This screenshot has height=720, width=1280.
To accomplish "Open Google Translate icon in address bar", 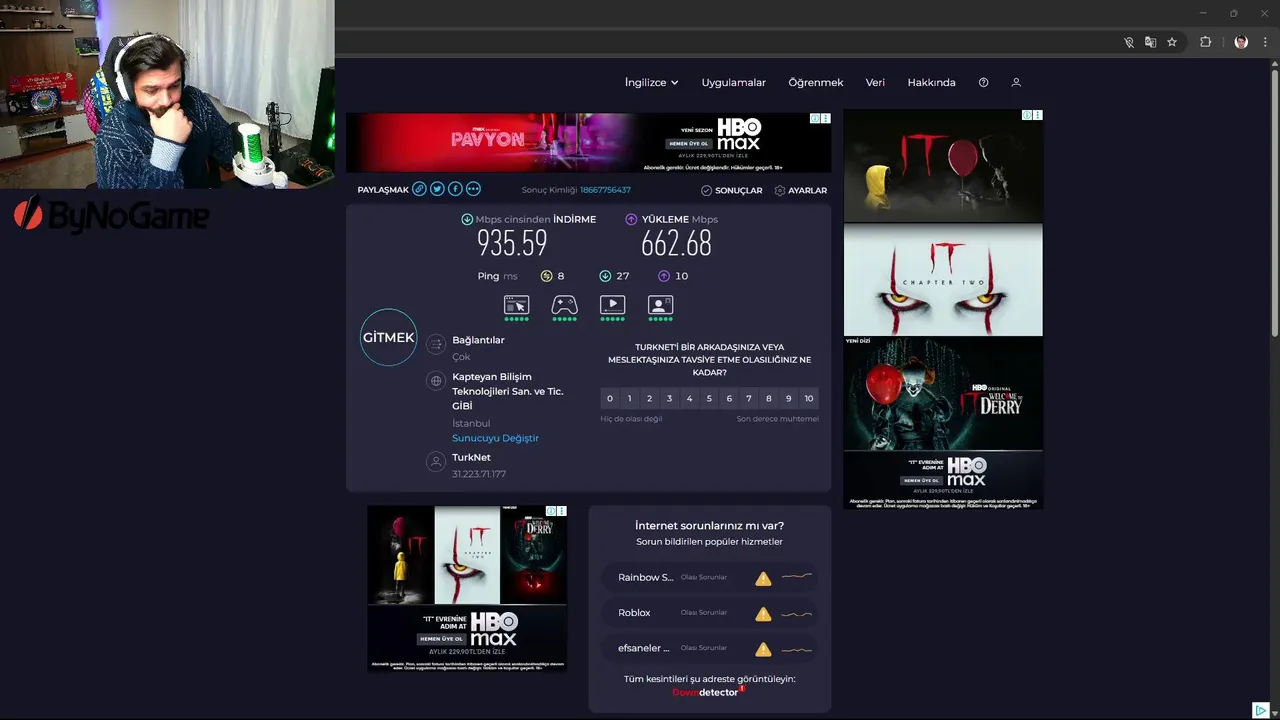I will [x=1150, y=42].
